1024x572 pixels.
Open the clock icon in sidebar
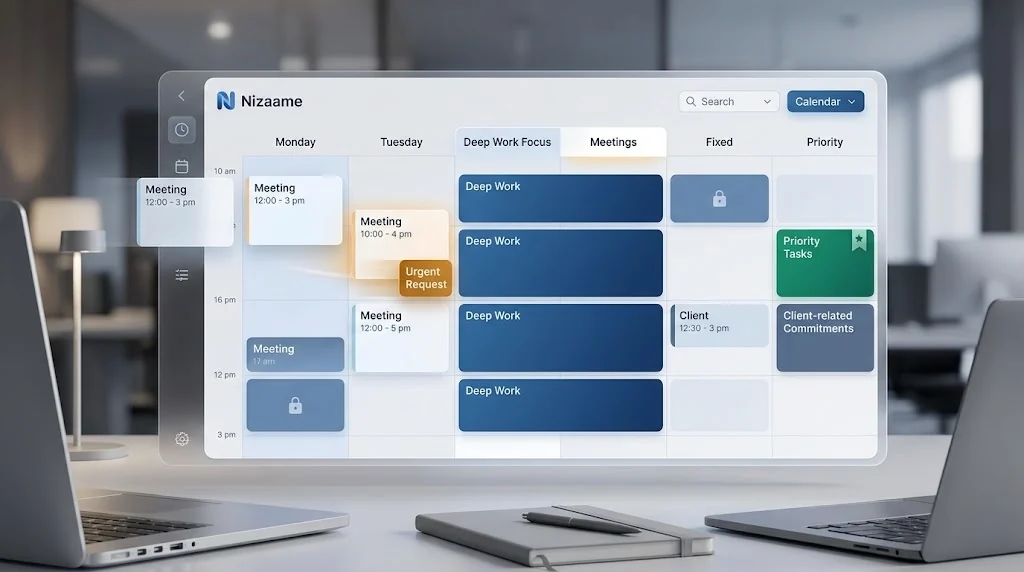tap(182, 130)
